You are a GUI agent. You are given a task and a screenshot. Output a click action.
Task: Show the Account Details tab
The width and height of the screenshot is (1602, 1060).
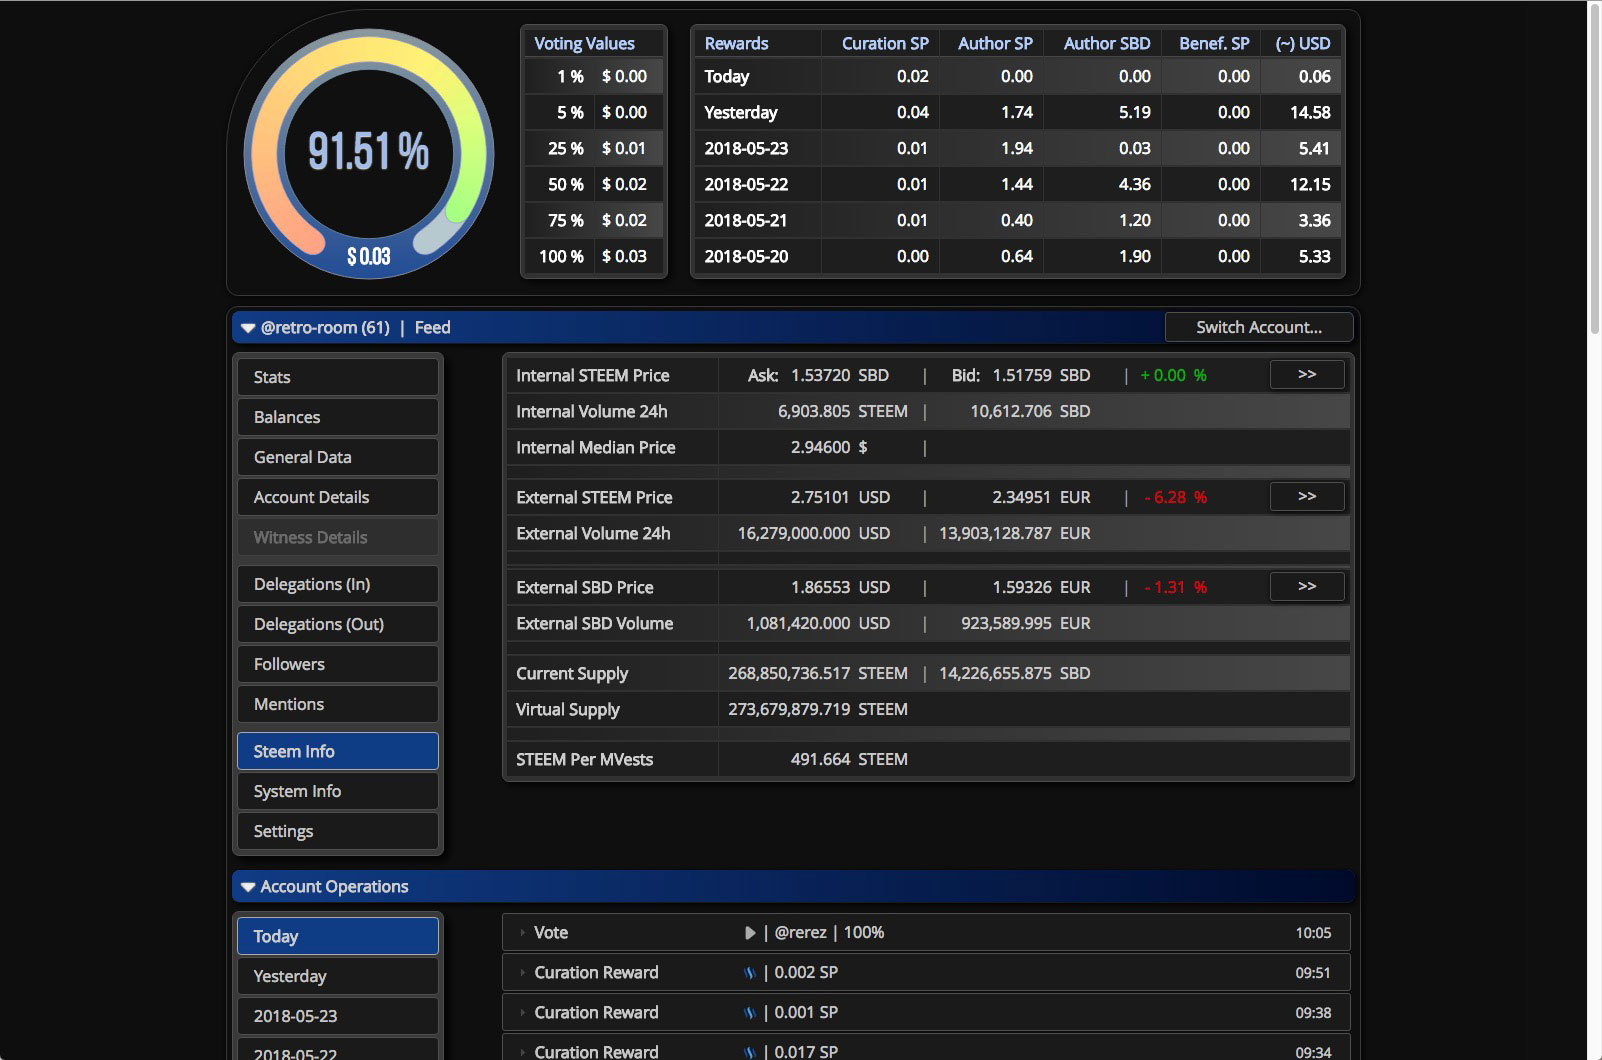point(338,497)
